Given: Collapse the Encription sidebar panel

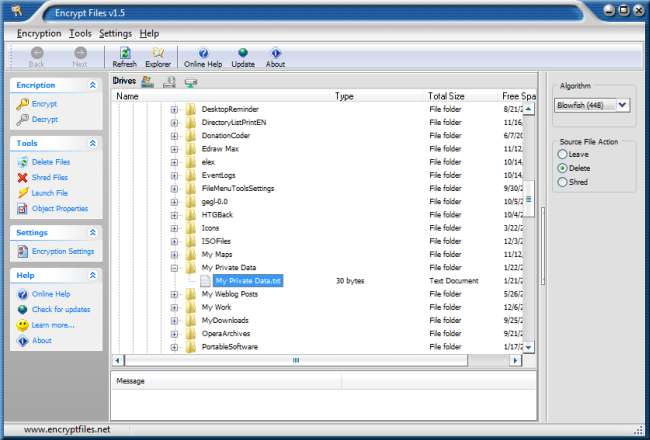Looking at the screenshot, I should pos(92,85).
